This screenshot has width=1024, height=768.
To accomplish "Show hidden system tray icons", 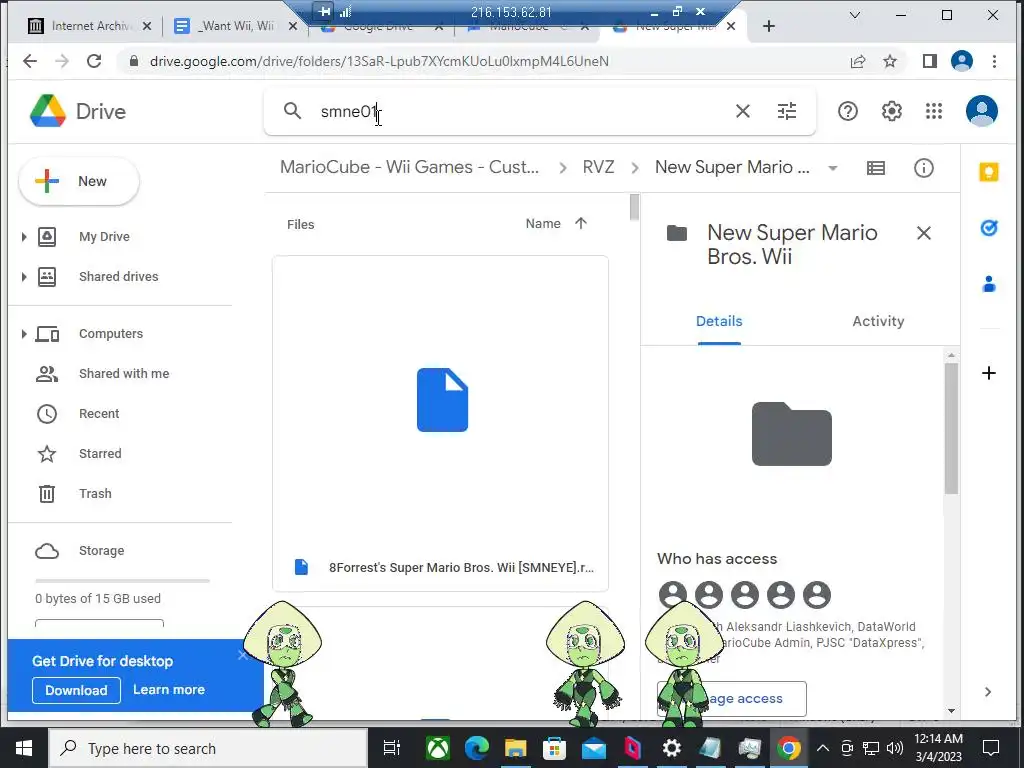I will 823,748.
